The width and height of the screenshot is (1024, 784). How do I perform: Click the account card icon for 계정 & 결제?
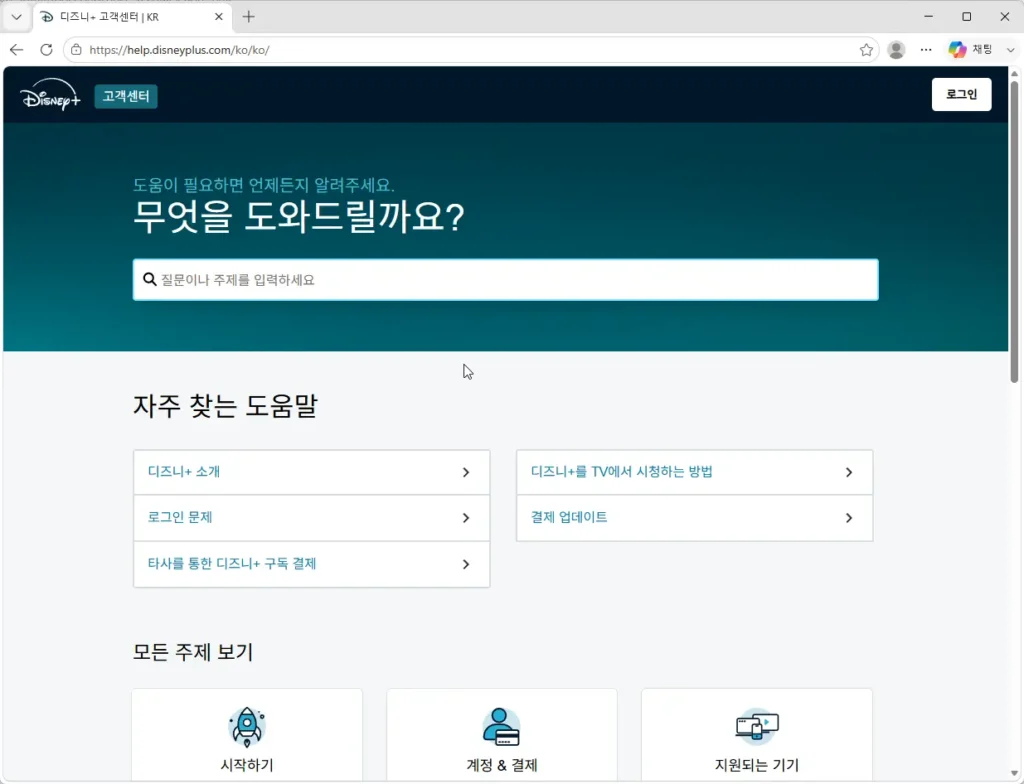point(501,727)
